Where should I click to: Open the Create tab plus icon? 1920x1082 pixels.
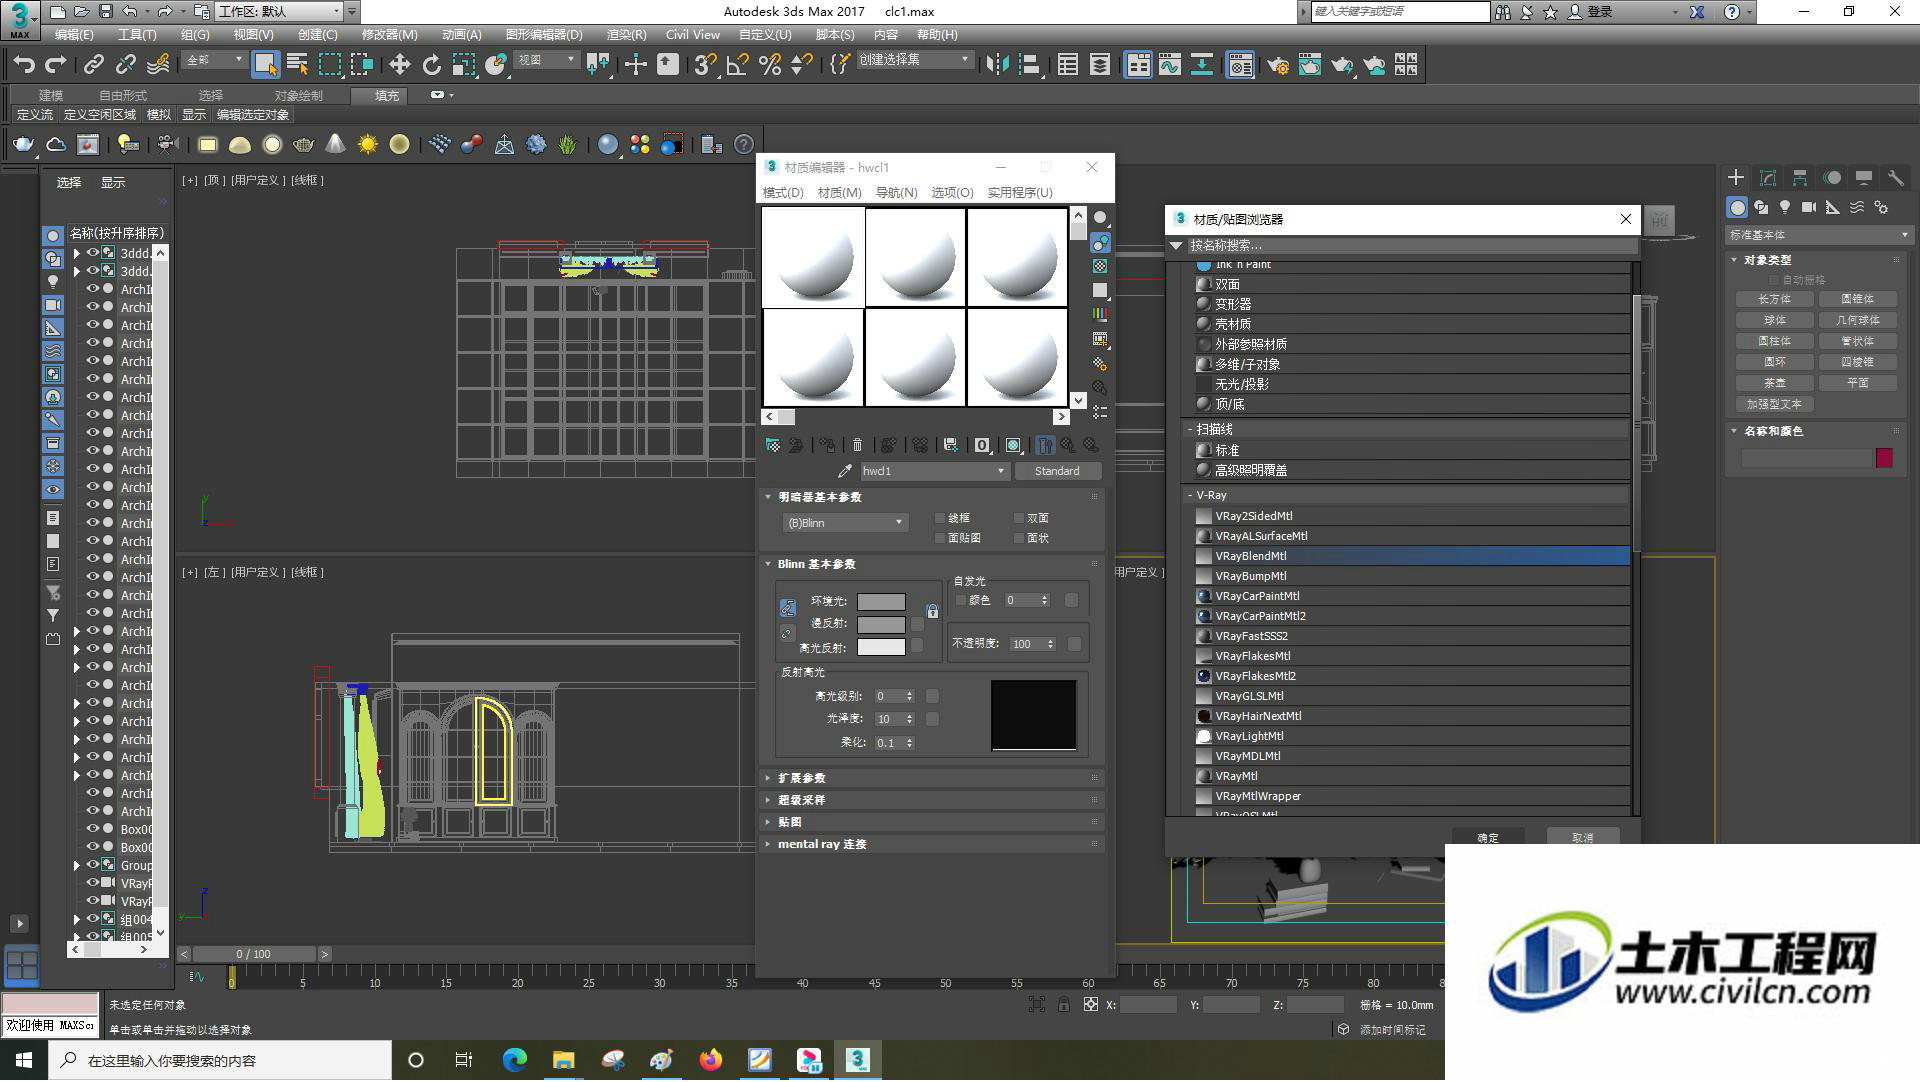tap(1736, 178)
